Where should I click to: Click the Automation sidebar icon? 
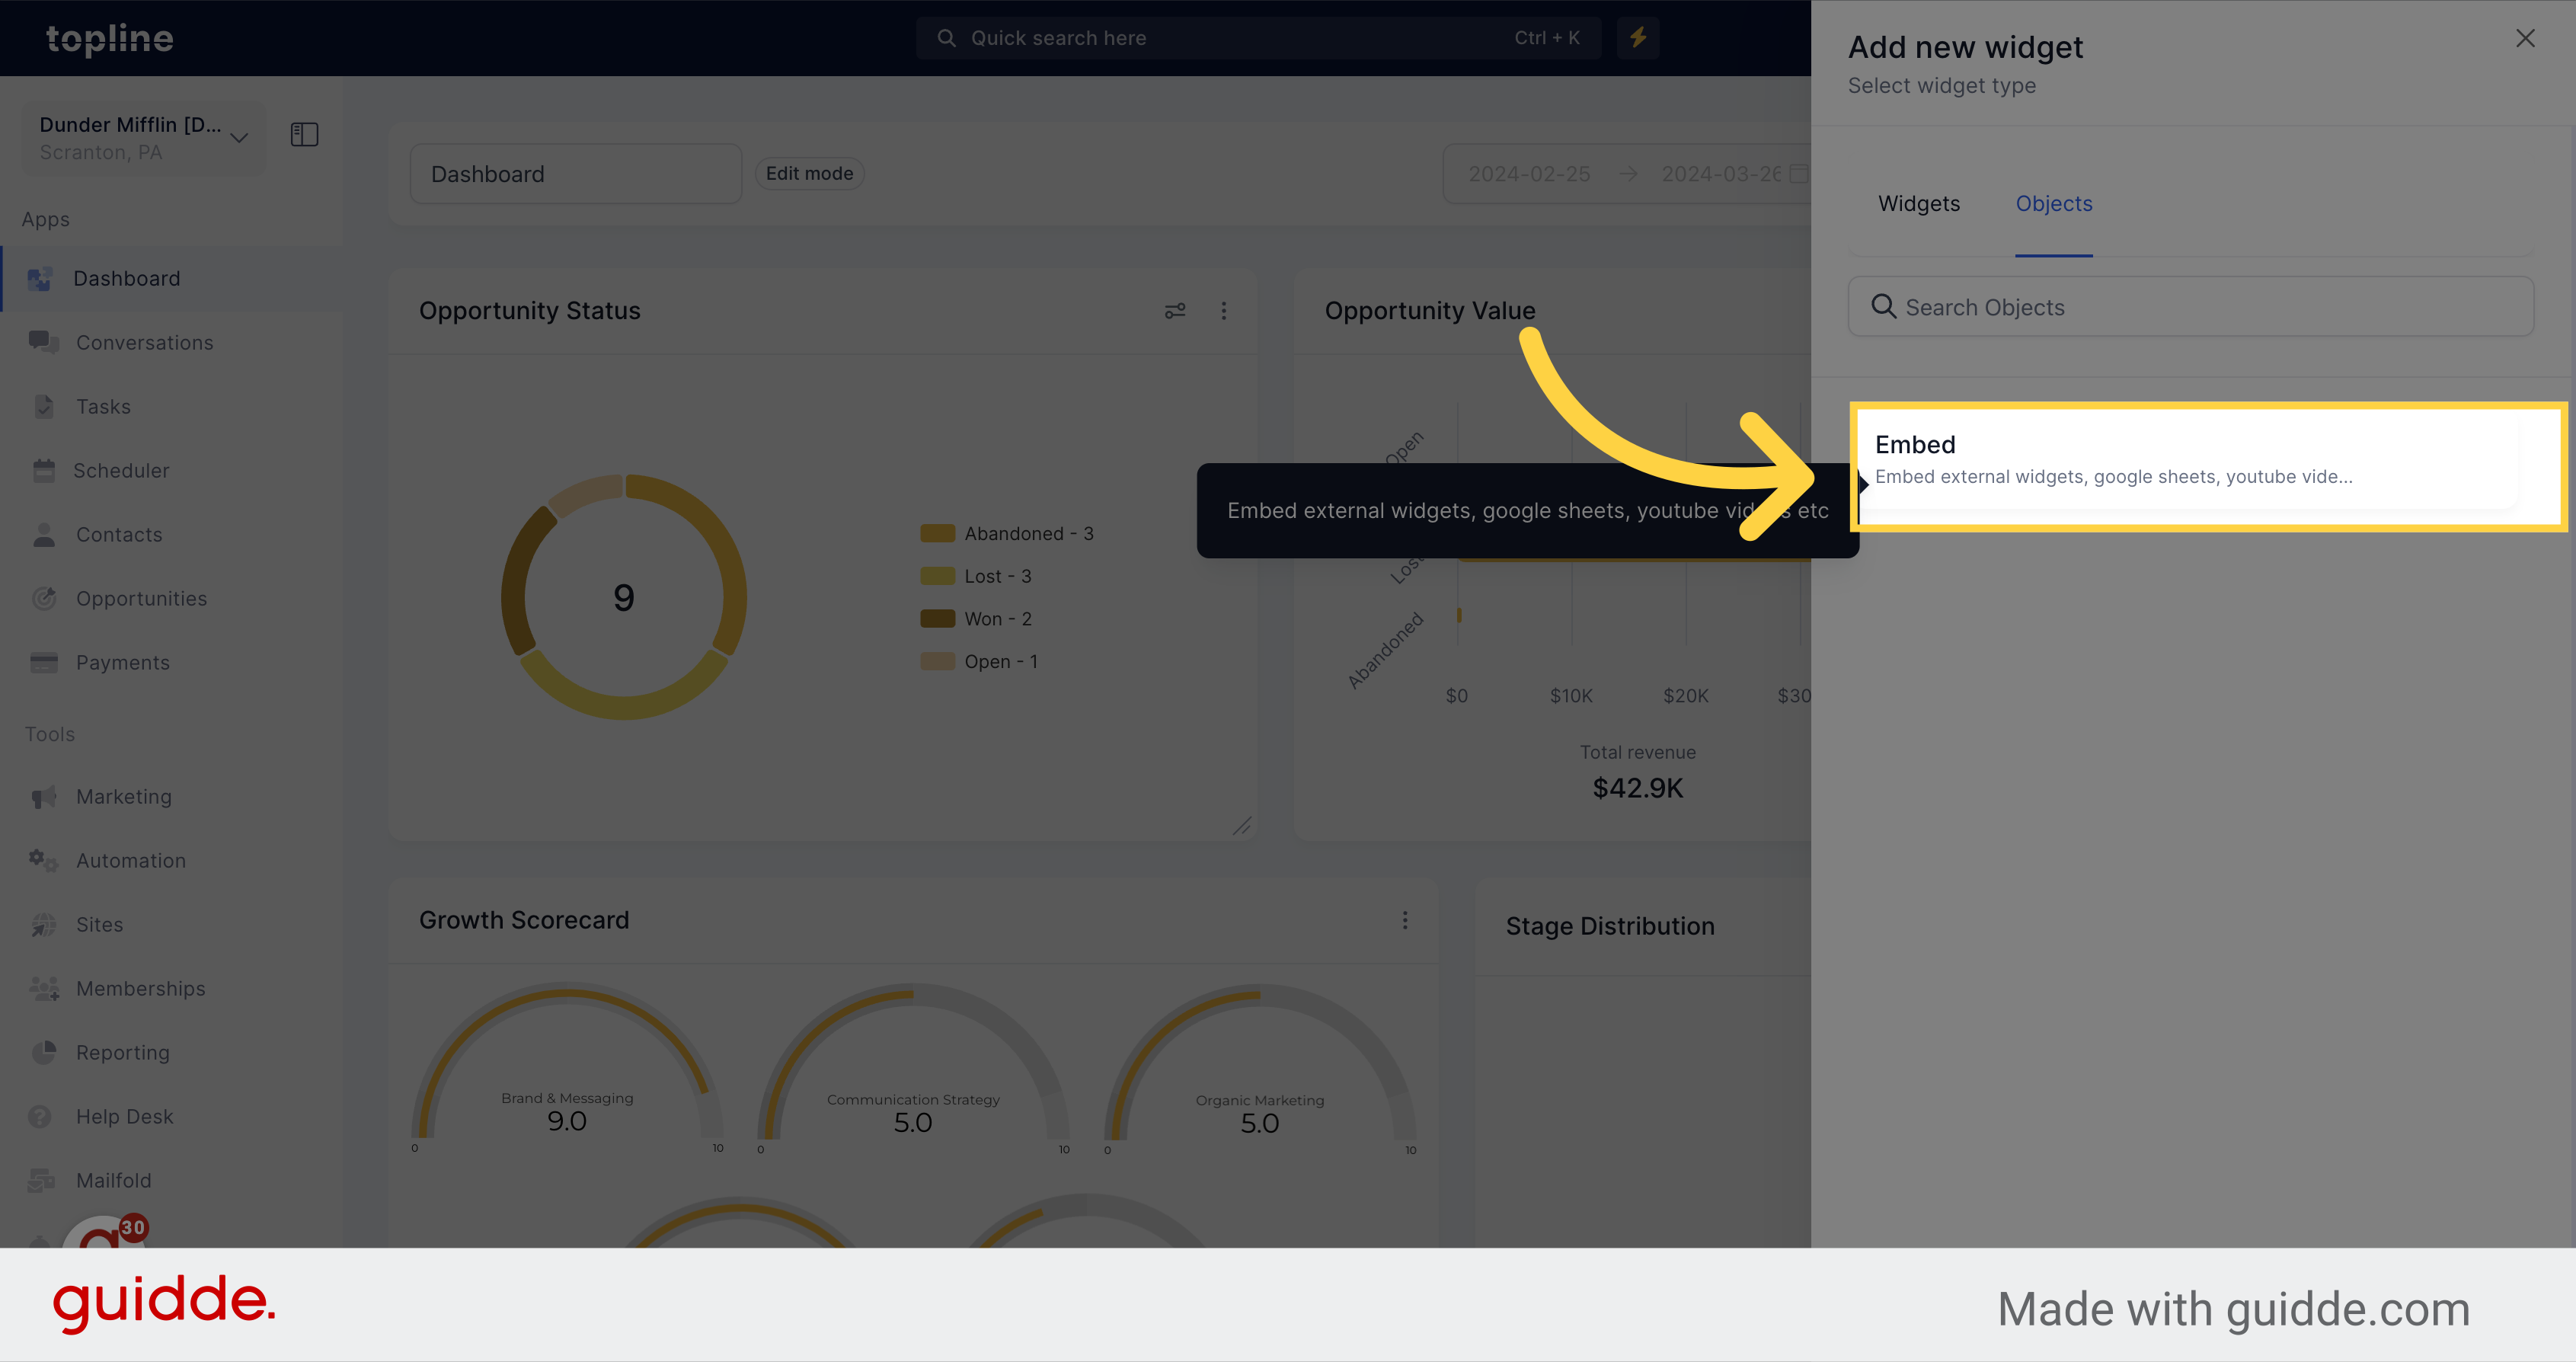tap(43, 859)
